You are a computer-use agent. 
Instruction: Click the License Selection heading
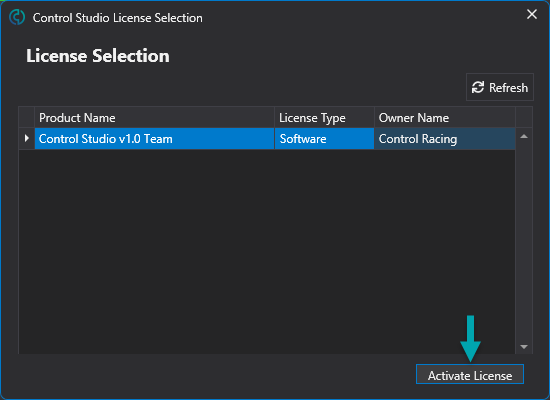pyautogui.click(x=98, y=56)
